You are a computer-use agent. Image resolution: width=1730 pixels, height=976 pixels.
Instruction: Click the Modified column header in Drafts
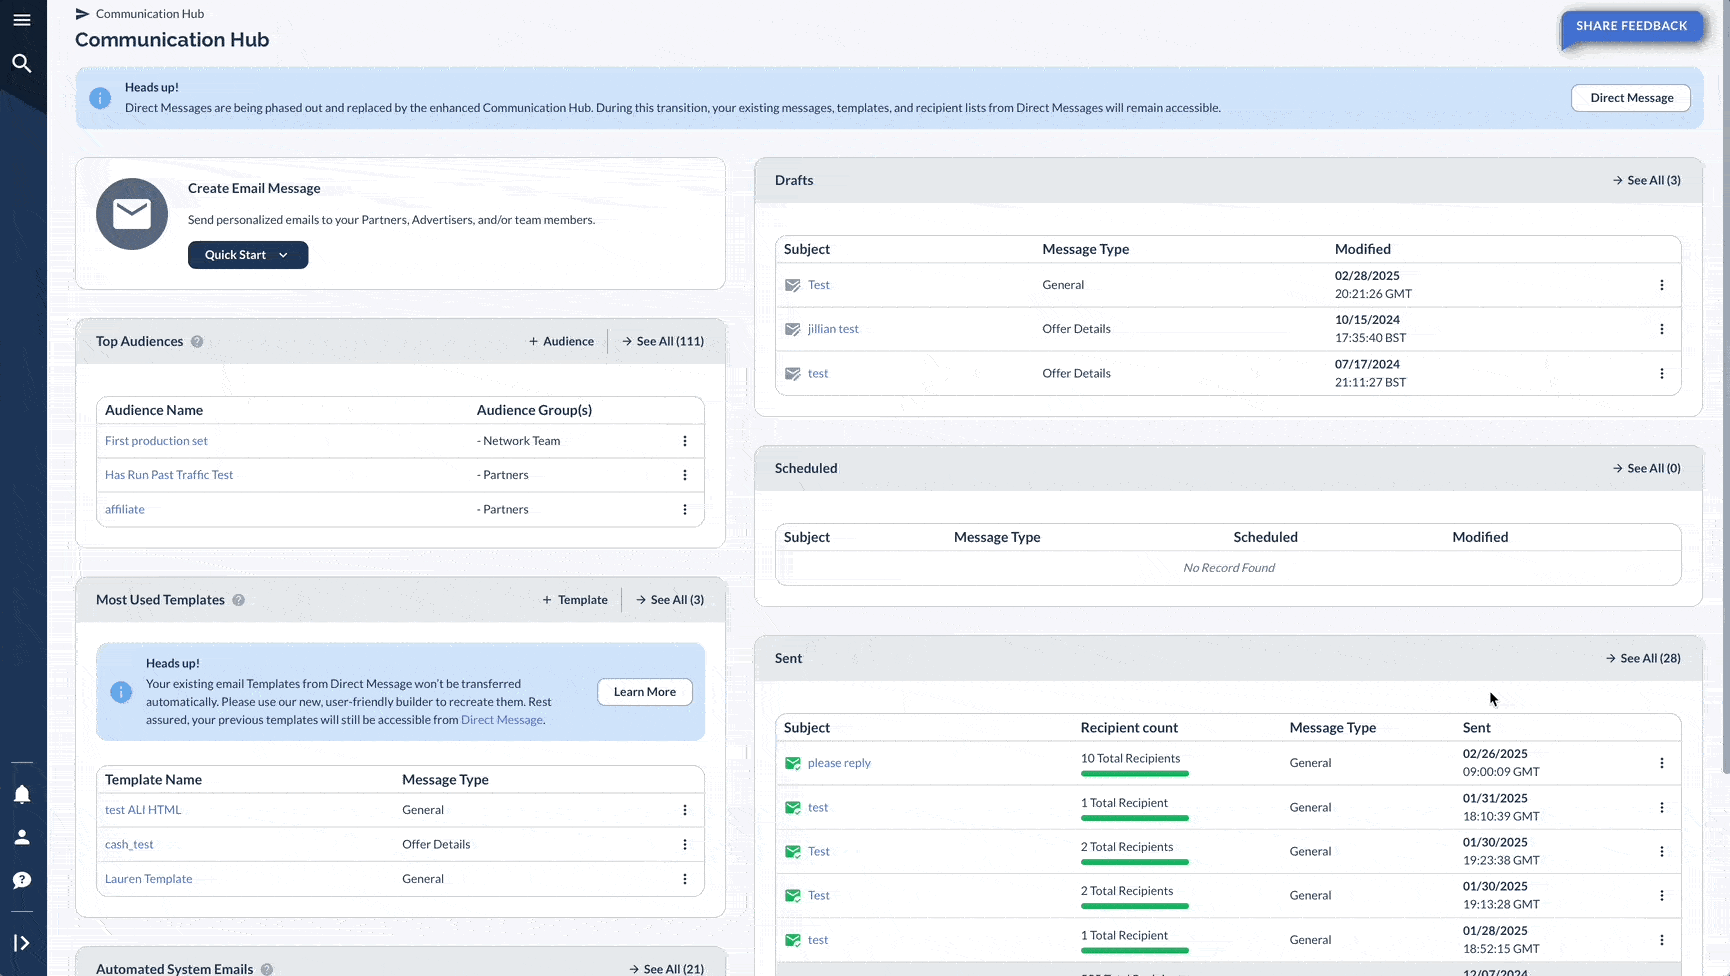point(1362,249)
